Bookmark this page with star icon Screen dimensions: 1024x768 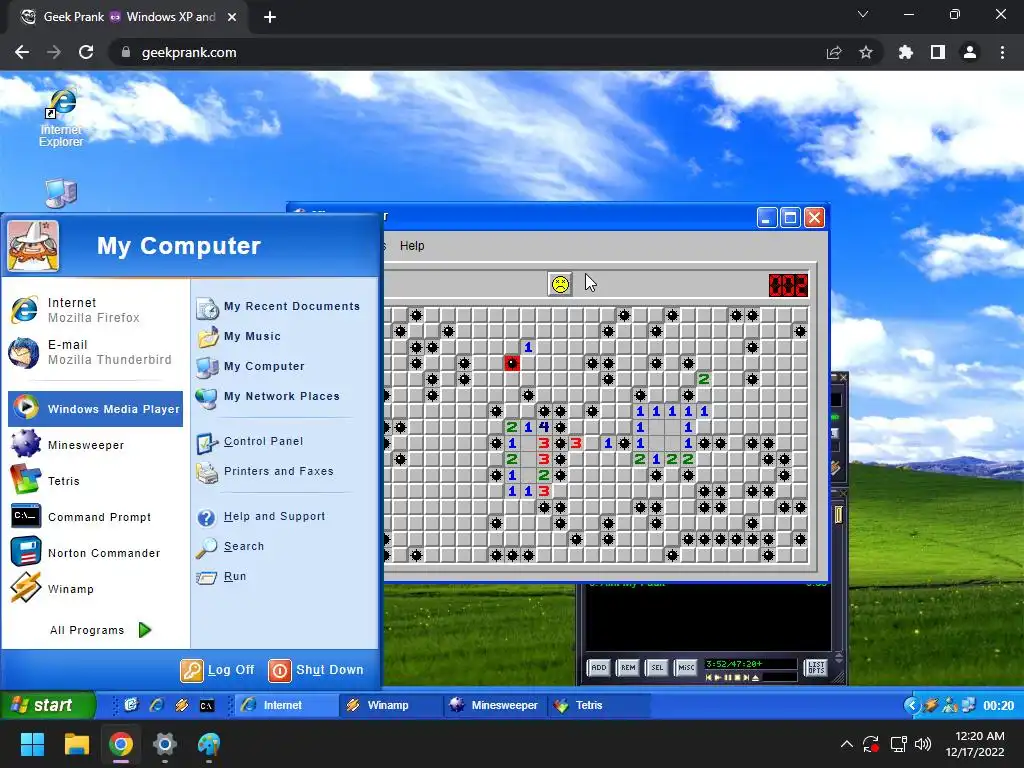(866, 52)
